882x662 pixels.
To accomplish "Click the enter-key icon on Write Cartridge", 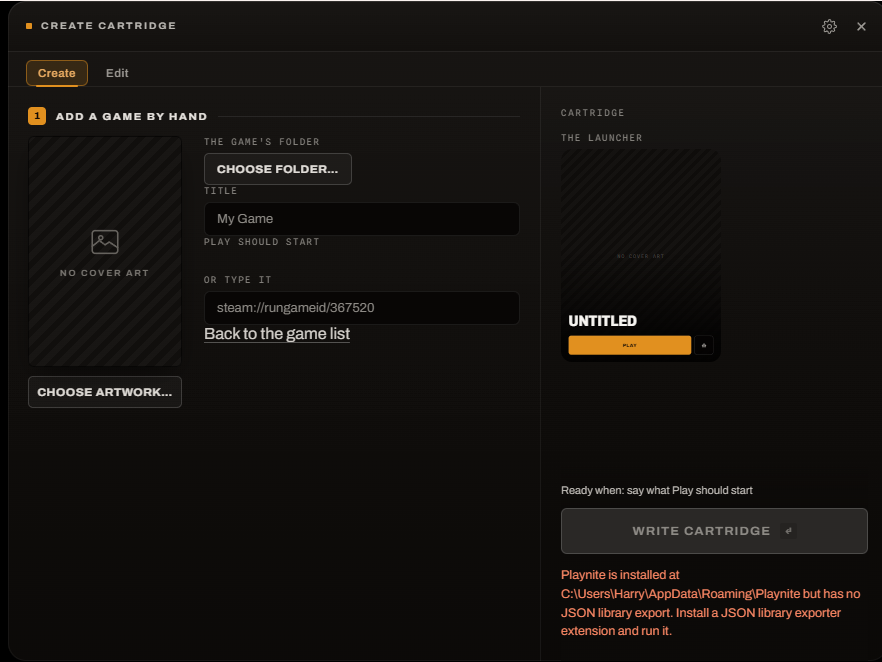I will (x=788, y=531).
